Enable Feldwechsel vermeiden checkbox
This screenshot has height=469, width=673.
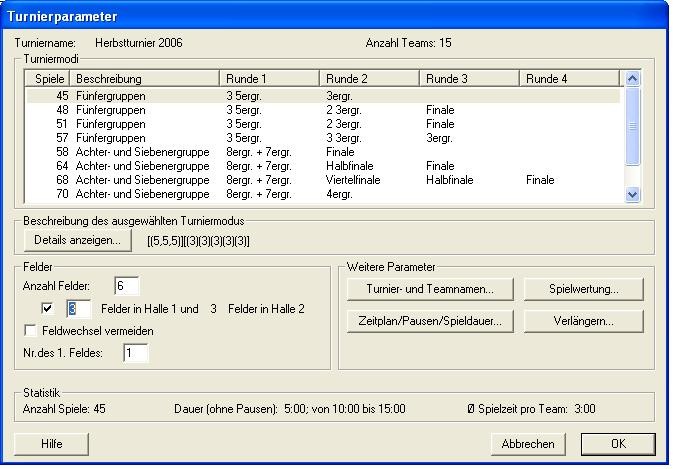[30, 330]
